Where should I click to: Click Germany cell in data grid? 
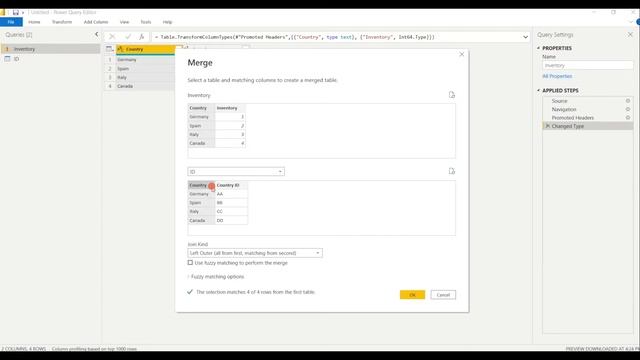(145, 60)
